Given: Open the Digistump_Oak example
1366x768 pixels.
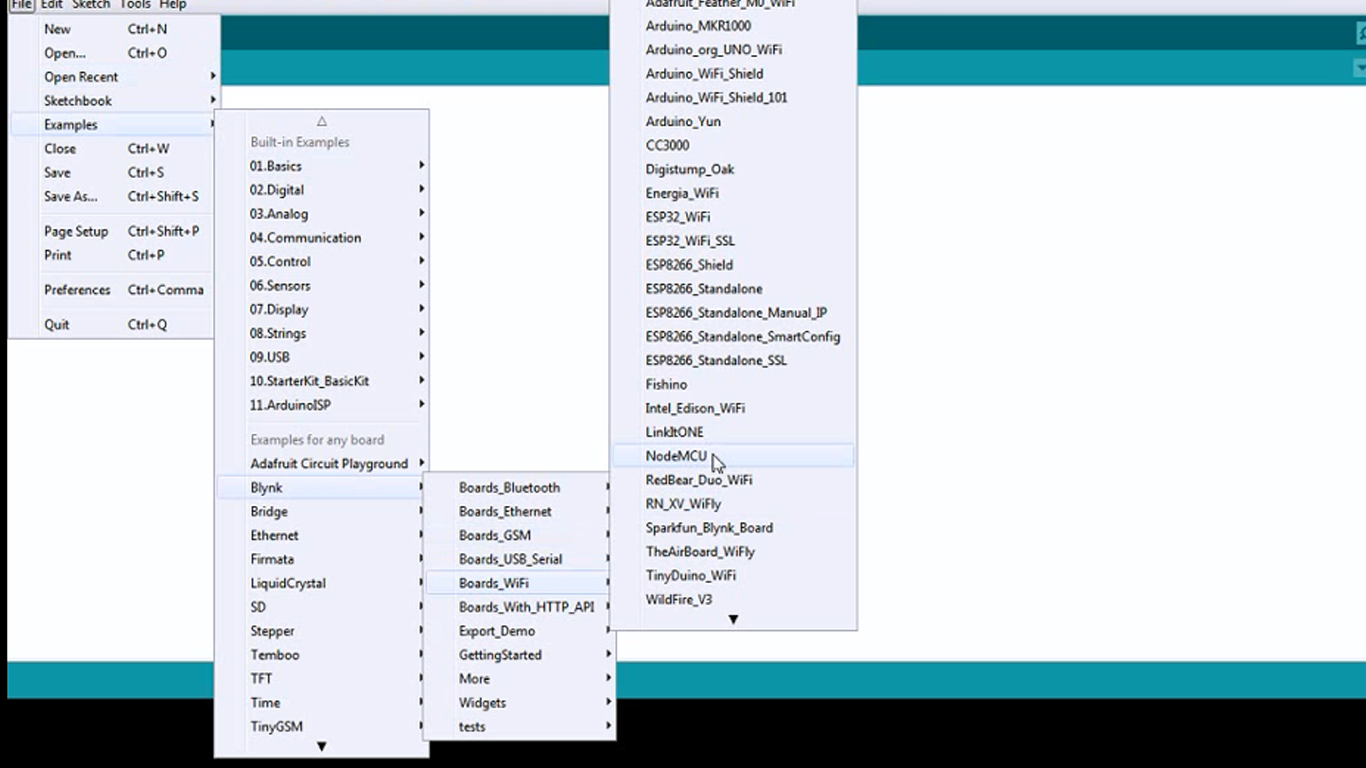Looking at the screenshot, I should (733, 170).
